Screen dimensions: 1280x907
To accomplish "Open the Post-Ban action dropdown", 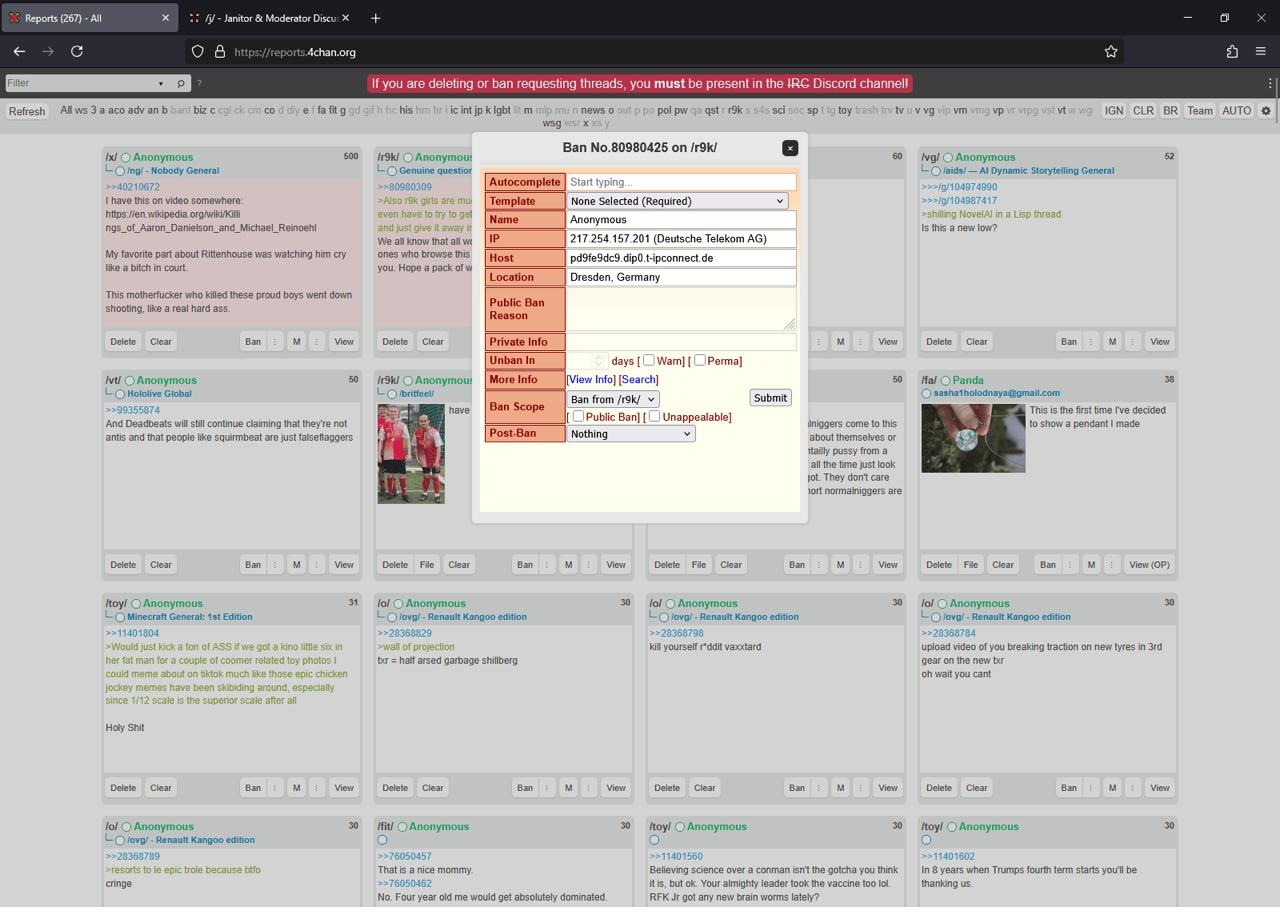I will tap(630, 434).
